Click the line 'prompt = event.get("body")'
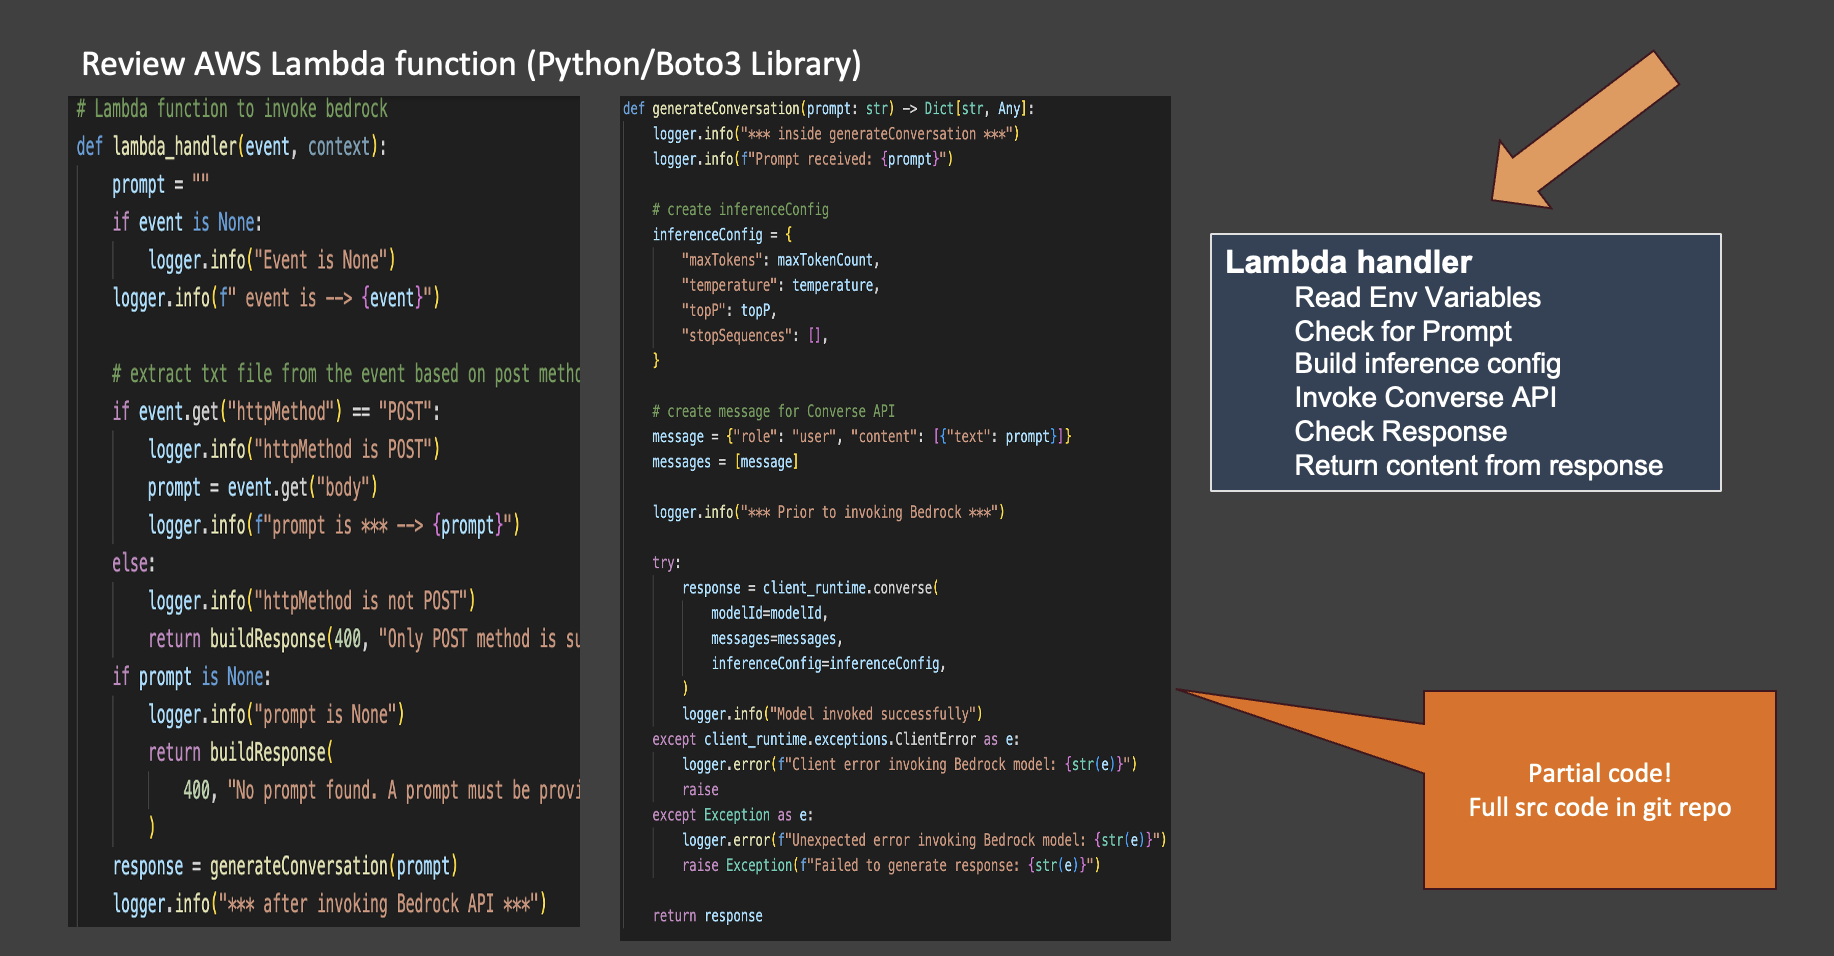The image size is (1834, 956). tap(263, 488)
